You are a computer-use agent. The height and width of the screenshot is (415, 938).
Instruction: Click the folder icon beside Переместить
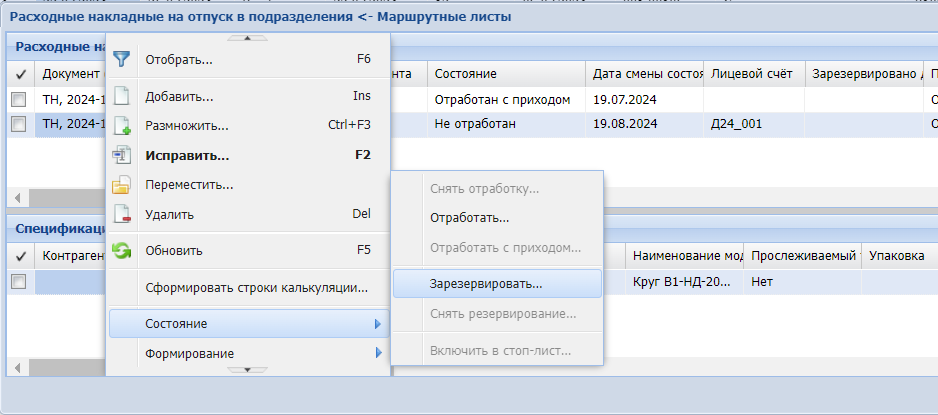[x=122, y=185]
